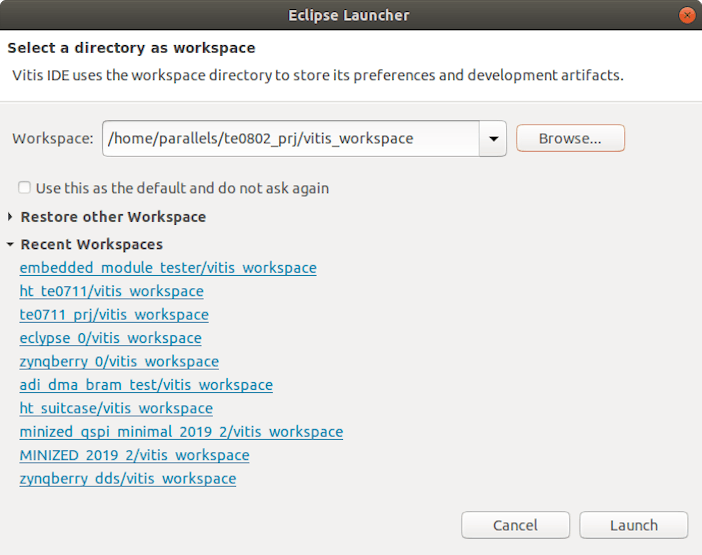This screenshot has width=702, height=555.
Task: Select ht_te0711/vitis_workspace recent workspace
Action: (111, 291)
